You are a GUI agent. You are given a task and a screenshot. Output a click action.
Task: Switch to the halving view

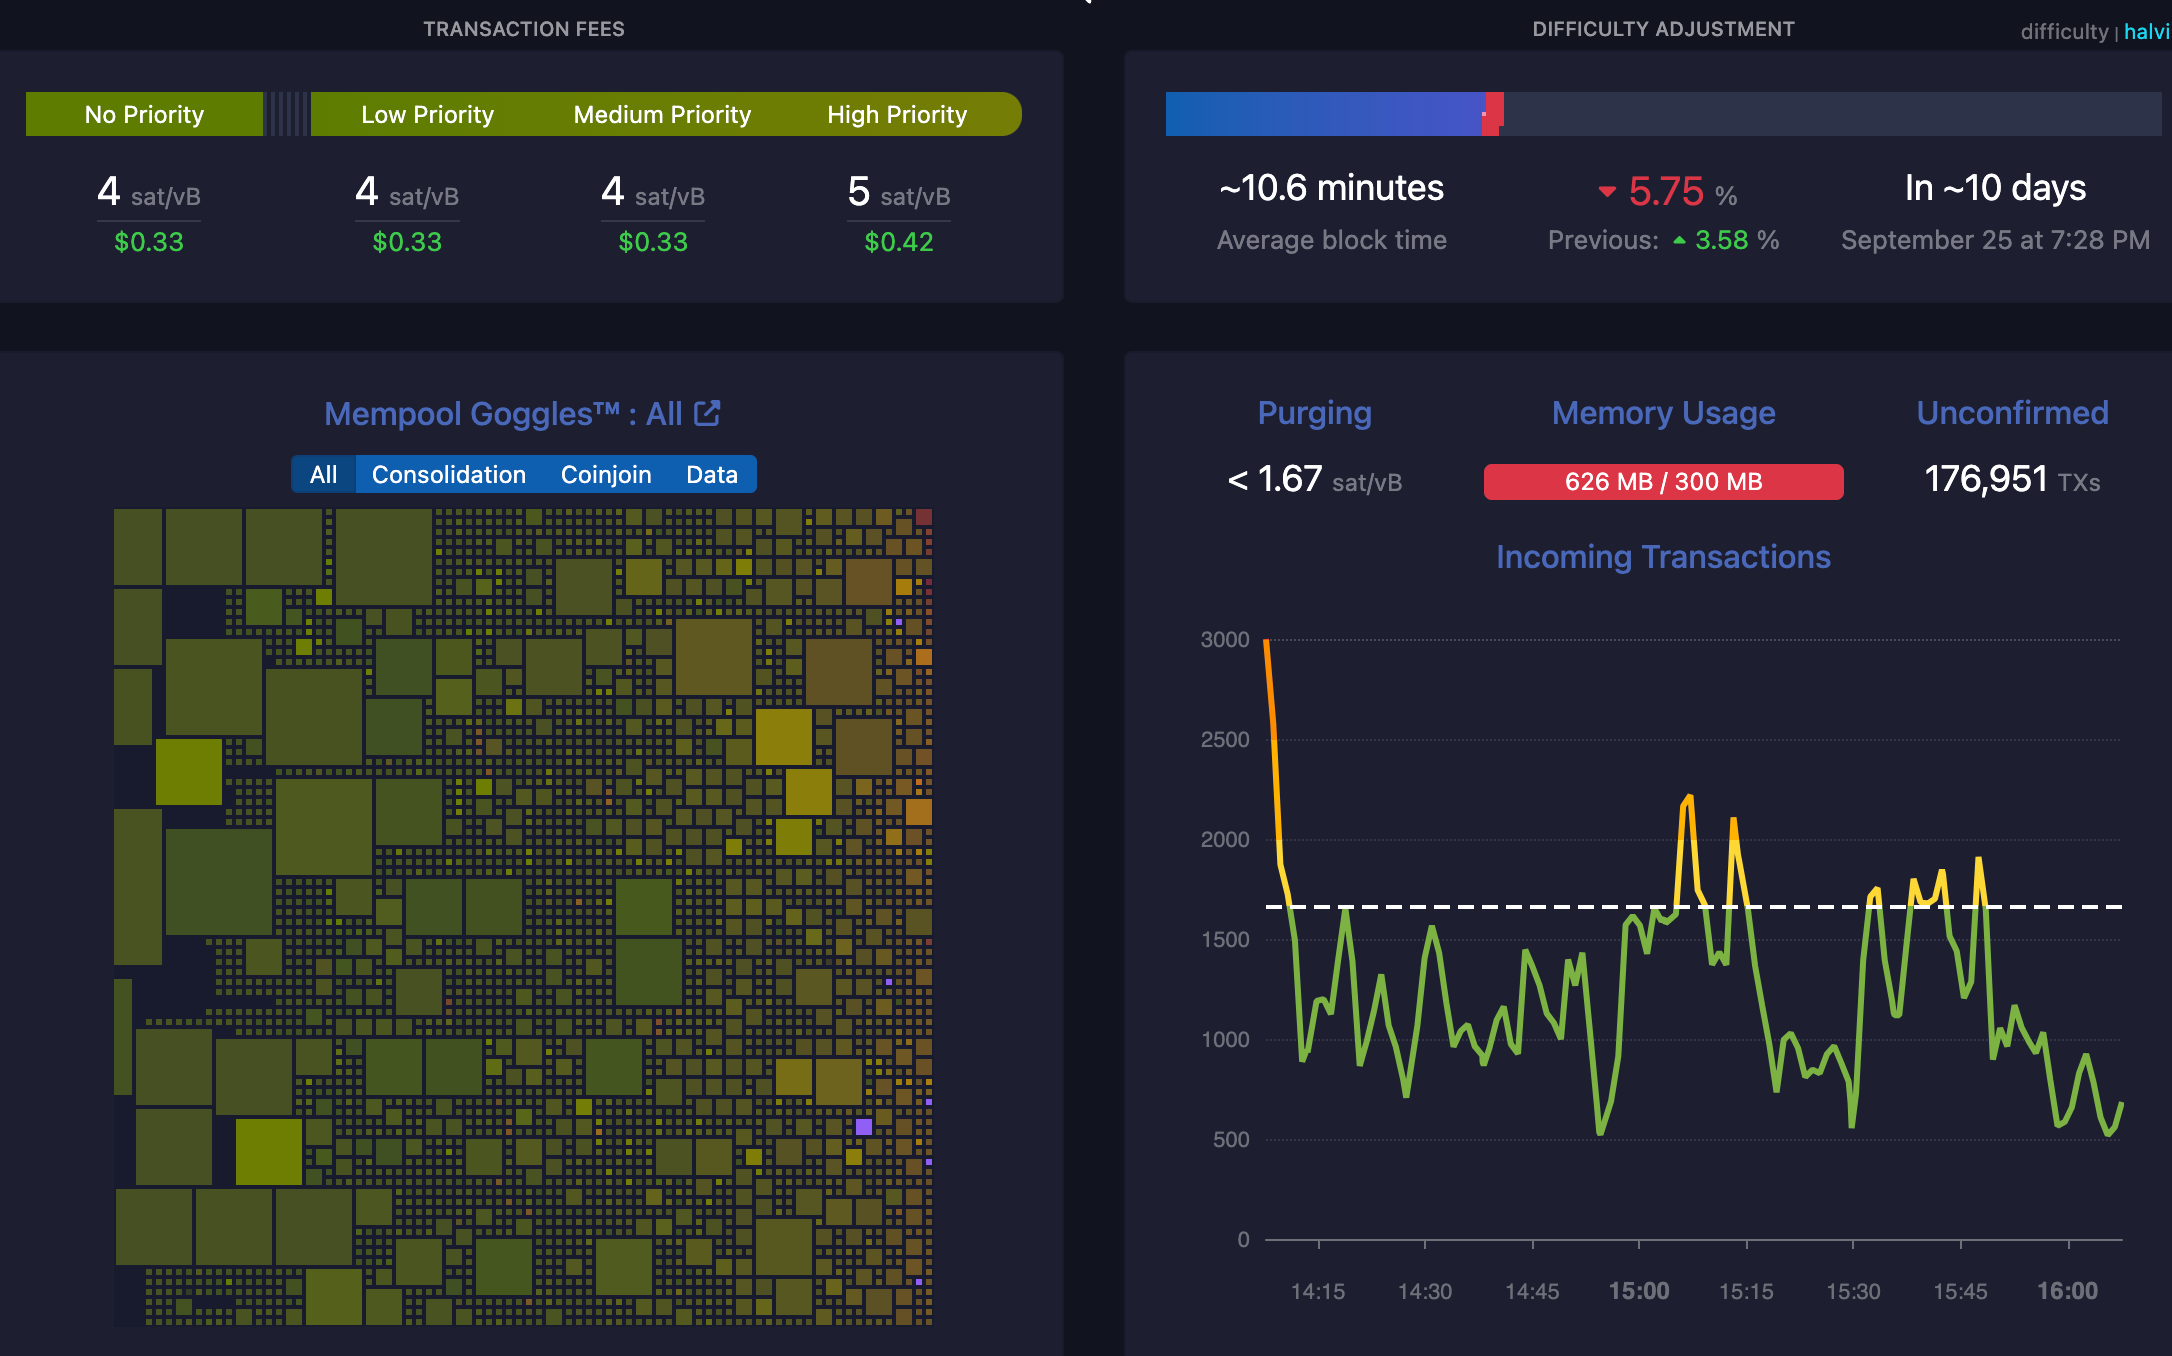point(2147,31)
